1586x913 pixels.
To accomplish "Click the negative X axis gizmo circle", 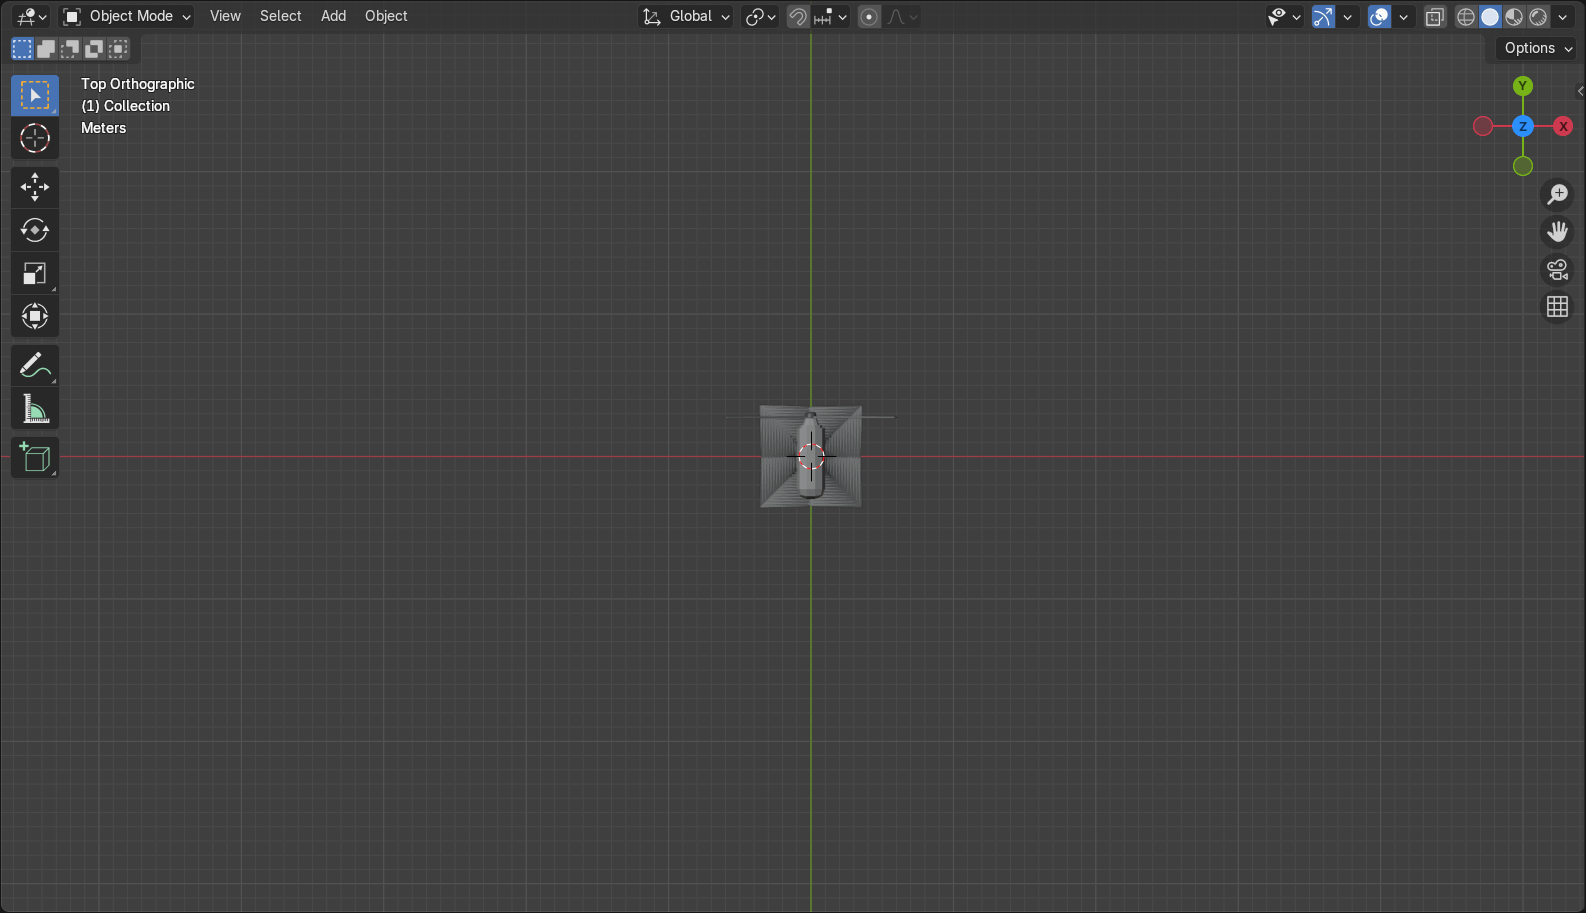I will coord(1483,126).
